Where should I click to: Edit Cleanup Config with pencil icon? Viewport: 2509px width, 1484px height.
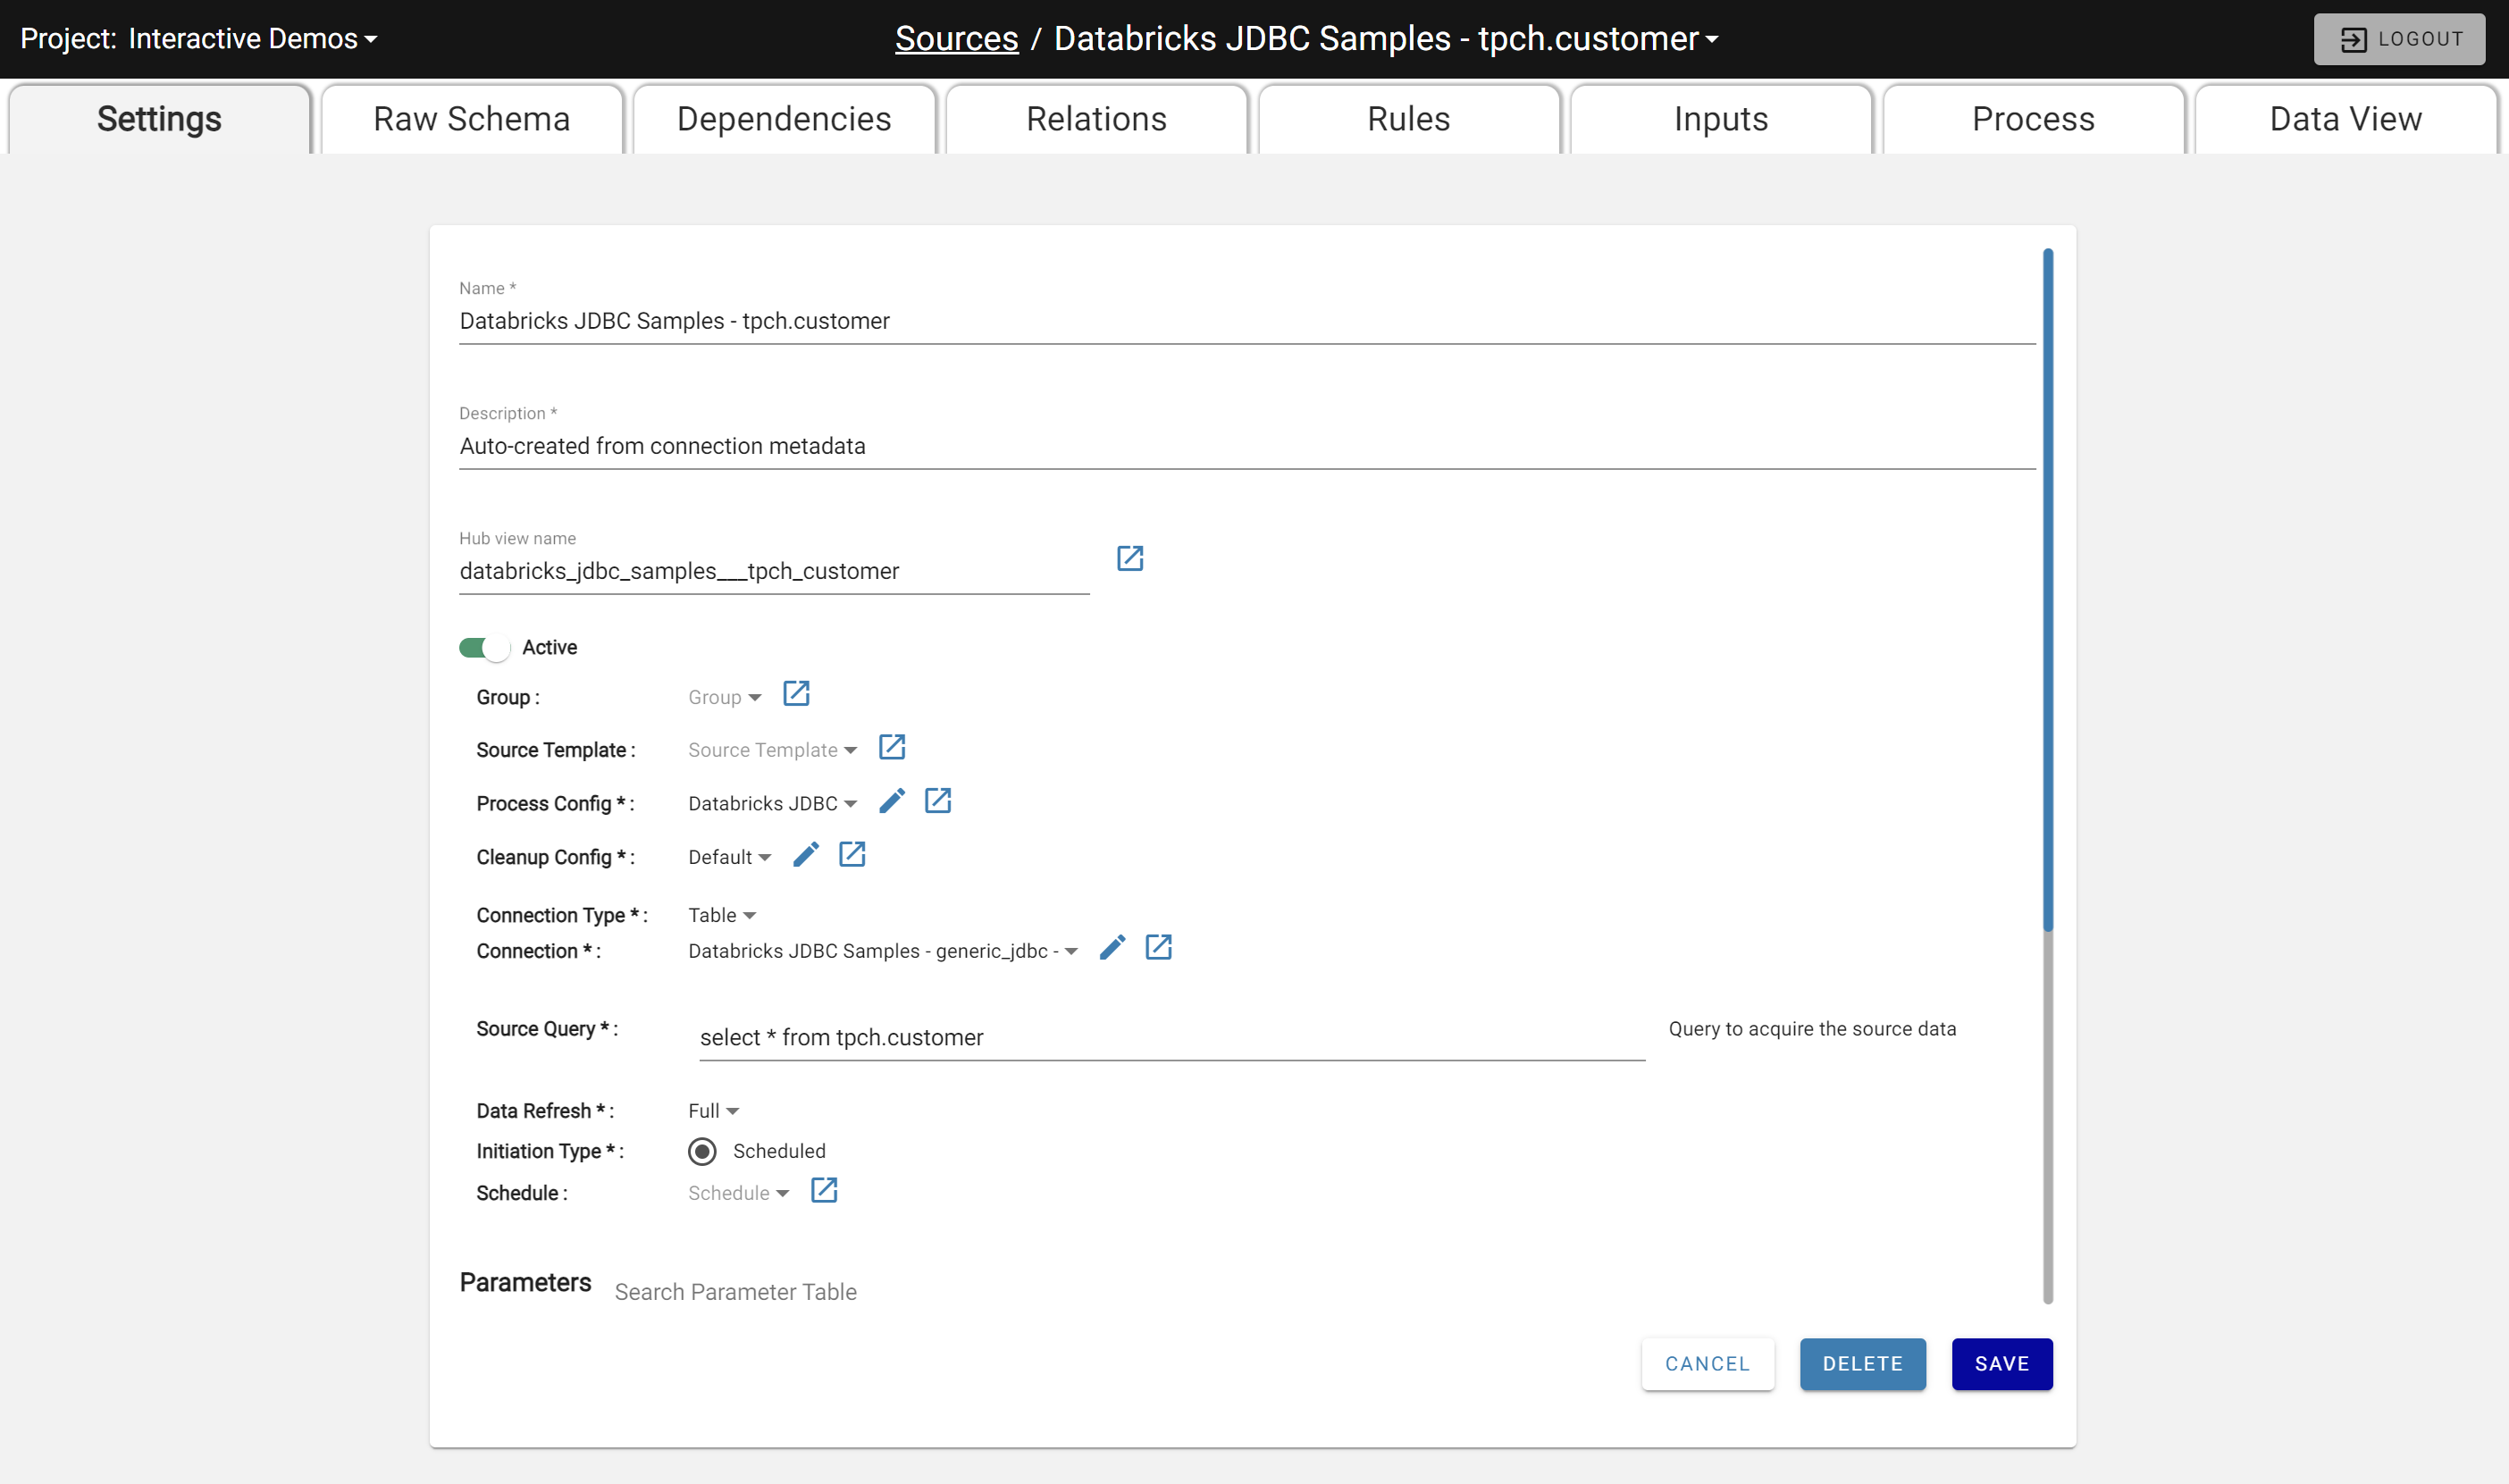[805, 855]
